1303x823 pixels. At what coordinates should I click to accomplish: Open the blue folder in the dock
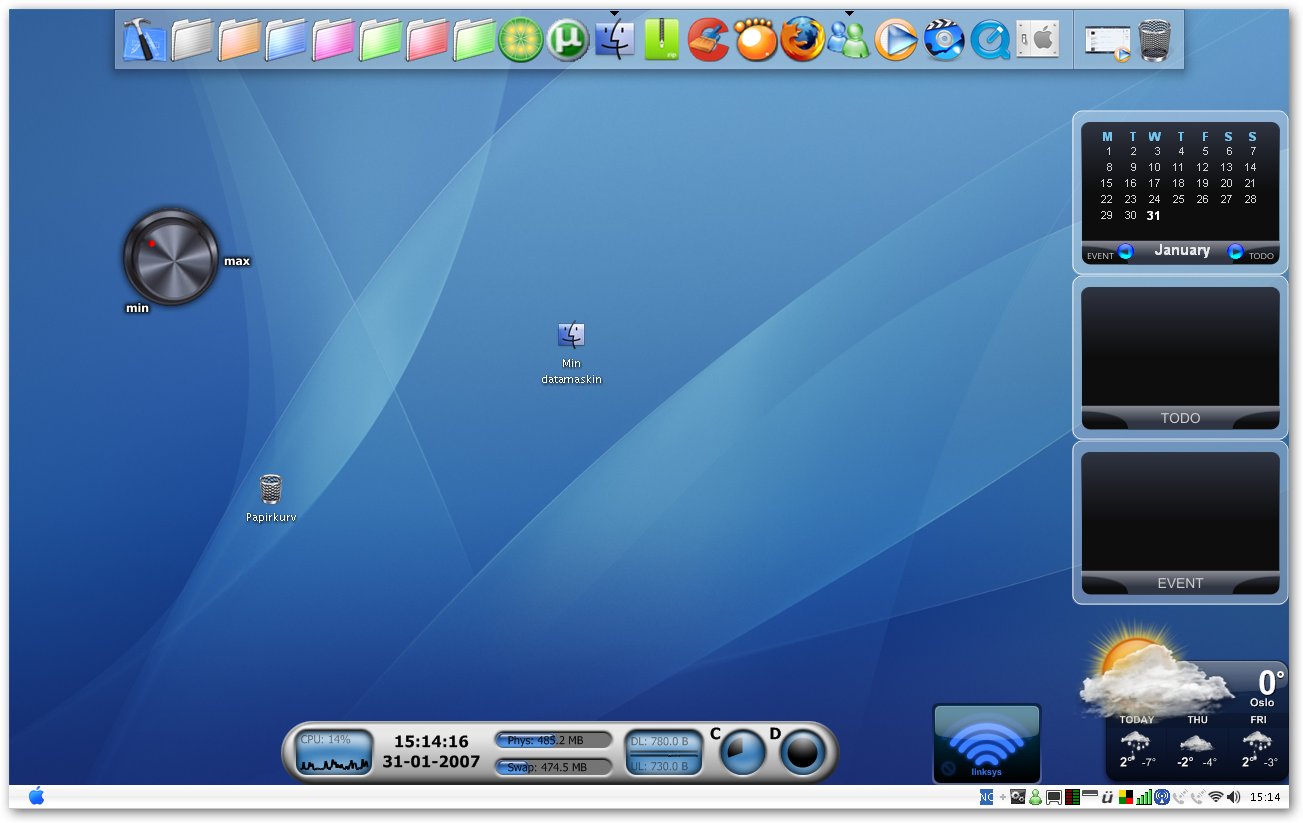(x=286, y=41)
